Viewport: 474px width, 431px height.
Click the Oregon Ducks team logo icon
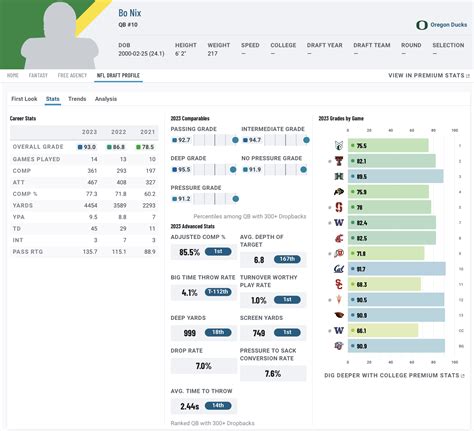pos(422,25)
